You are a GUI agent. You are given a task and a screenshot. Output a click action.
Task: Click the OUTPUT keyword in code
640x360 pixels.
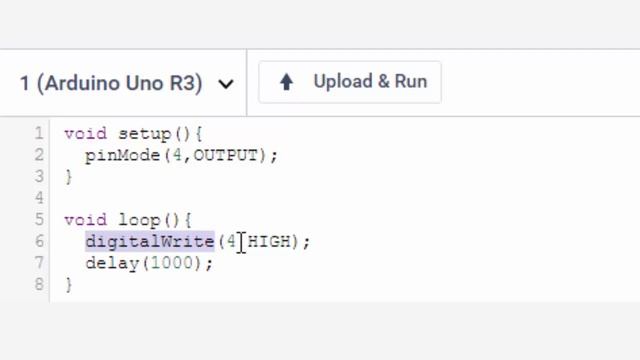pyautogui.click(x=226, y=155)
